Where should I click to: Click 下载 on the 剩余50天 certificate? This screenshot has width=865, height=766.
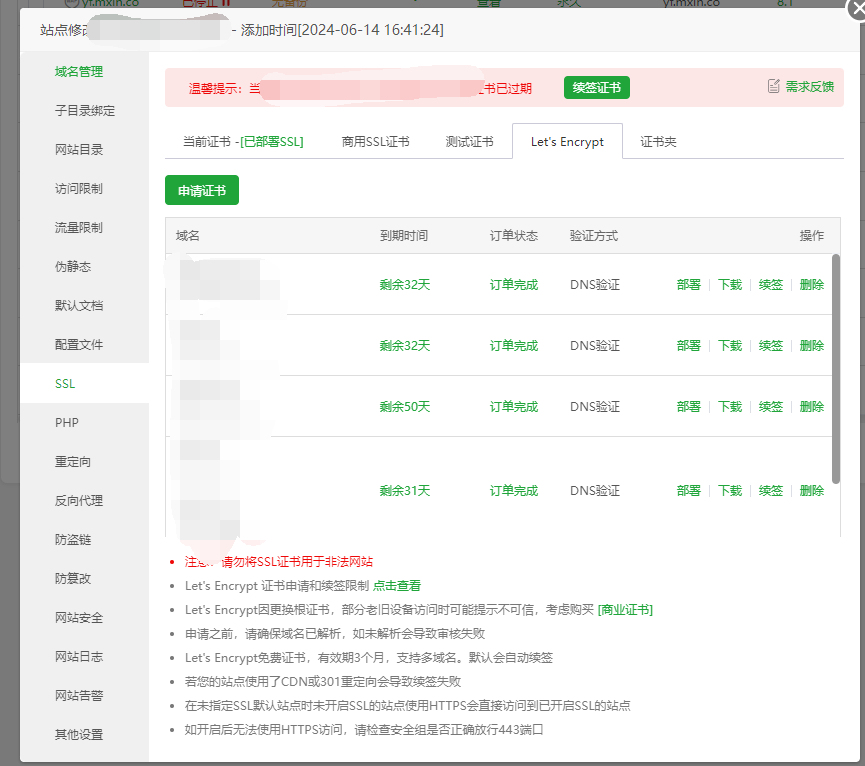pos(730,407)
